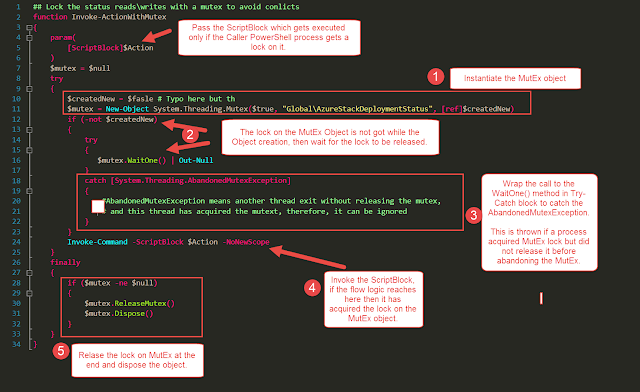The width and height of the screenshot is (640, 392).
Task: Click '$null' on line 7
Action: [99, 68]
